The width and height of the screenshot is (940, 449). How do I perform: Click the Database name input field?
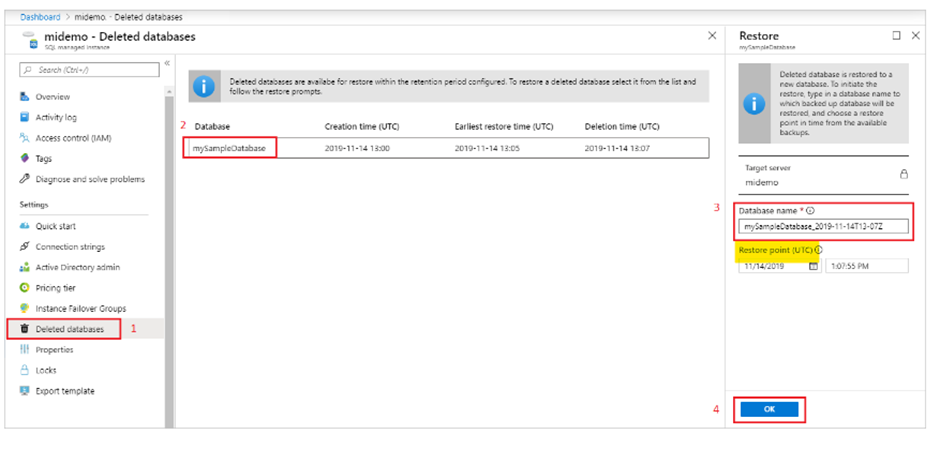pyautogui.click(x=823, y=227)
